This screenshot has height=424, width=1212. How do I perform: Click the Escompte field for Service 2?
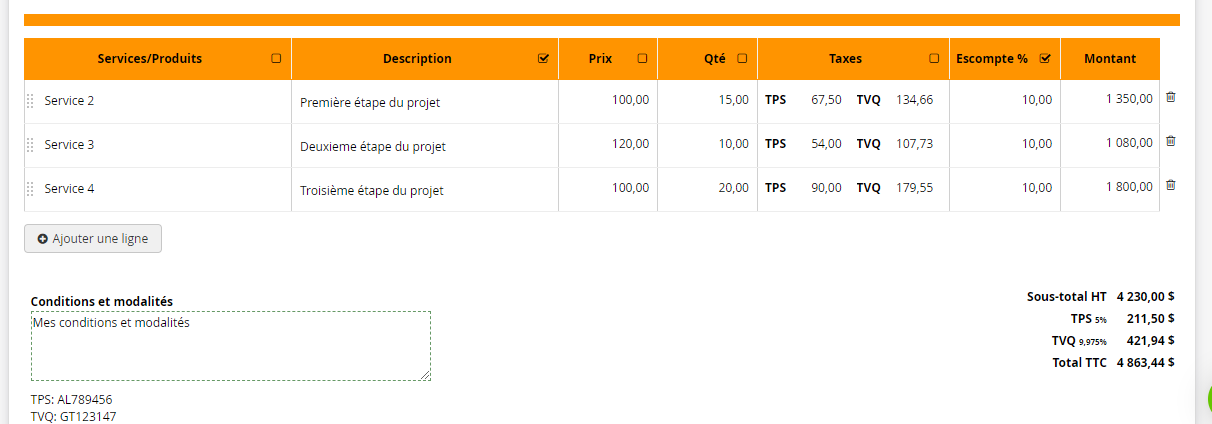(x=1006, y=100)
